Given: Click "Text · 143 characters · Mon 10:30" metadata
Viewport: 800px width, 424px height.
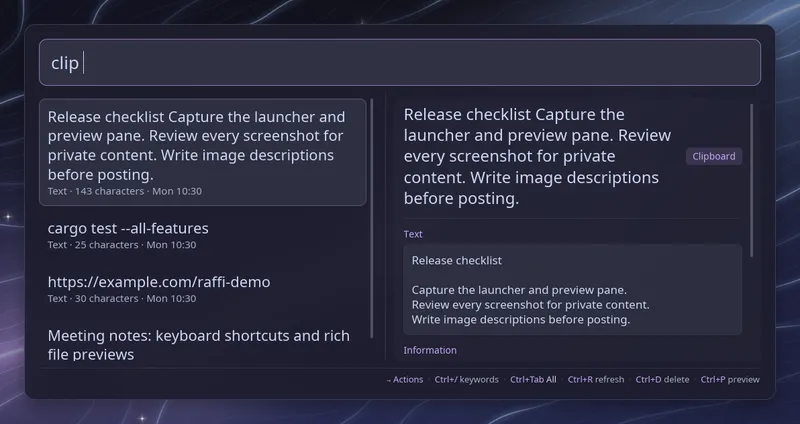Looking at the screenshot, I should (124, 191).
